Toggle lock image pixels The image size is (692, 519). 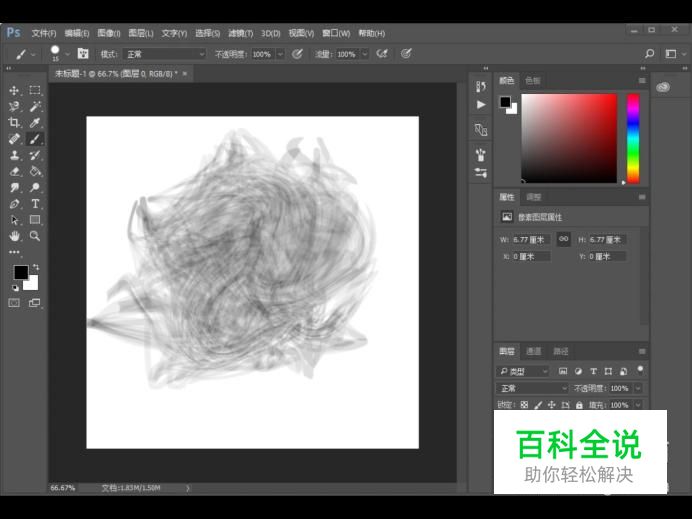pos(538,405)
